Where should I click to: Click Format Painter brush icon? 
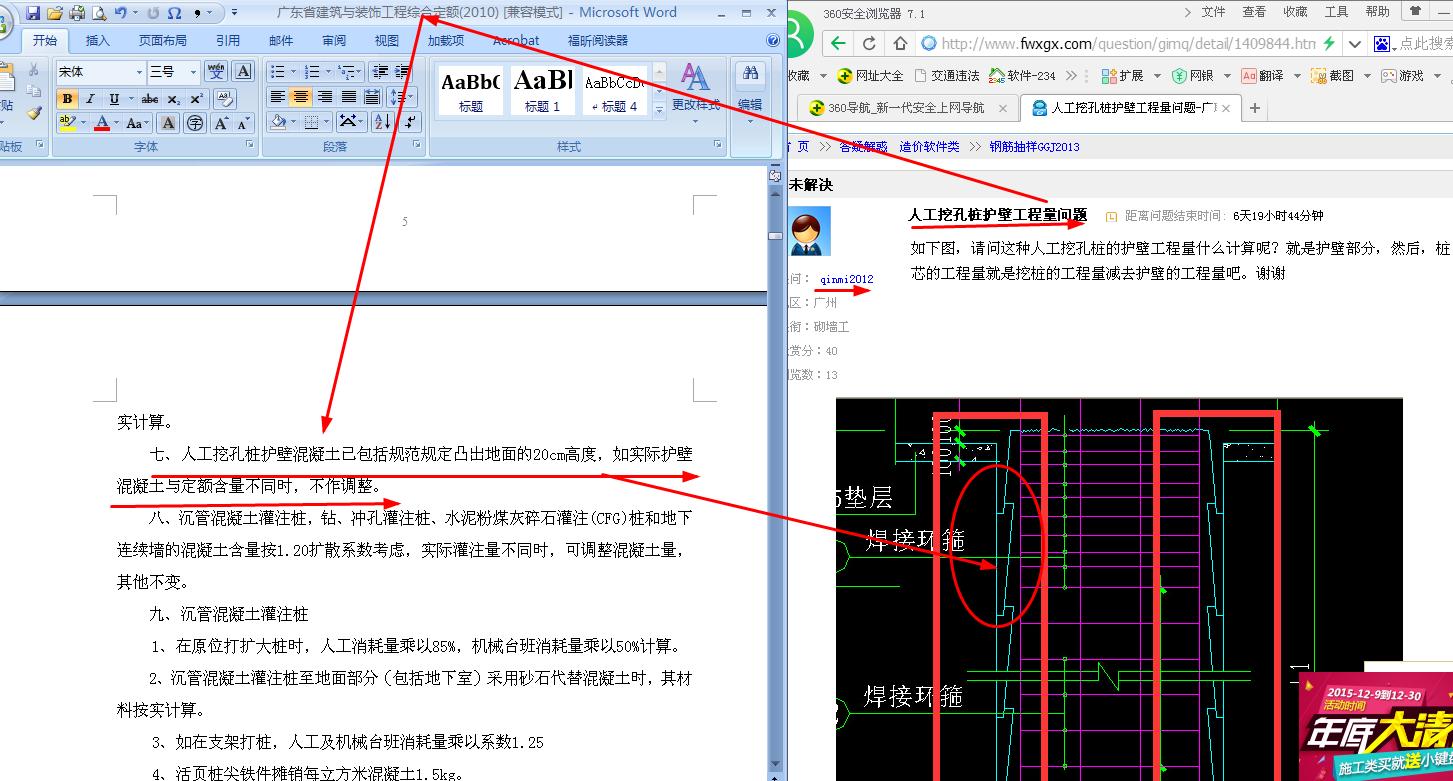[x=33, y=113]
